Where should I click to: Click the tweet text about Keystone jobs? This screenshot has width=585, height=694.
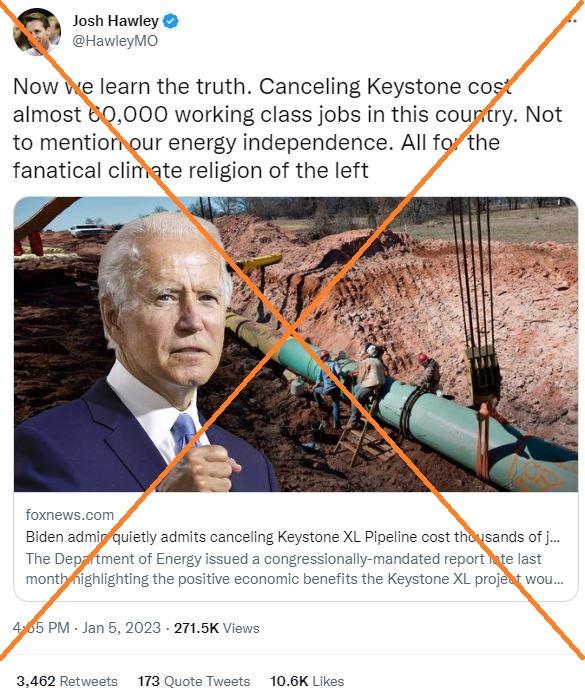(288, 128)
